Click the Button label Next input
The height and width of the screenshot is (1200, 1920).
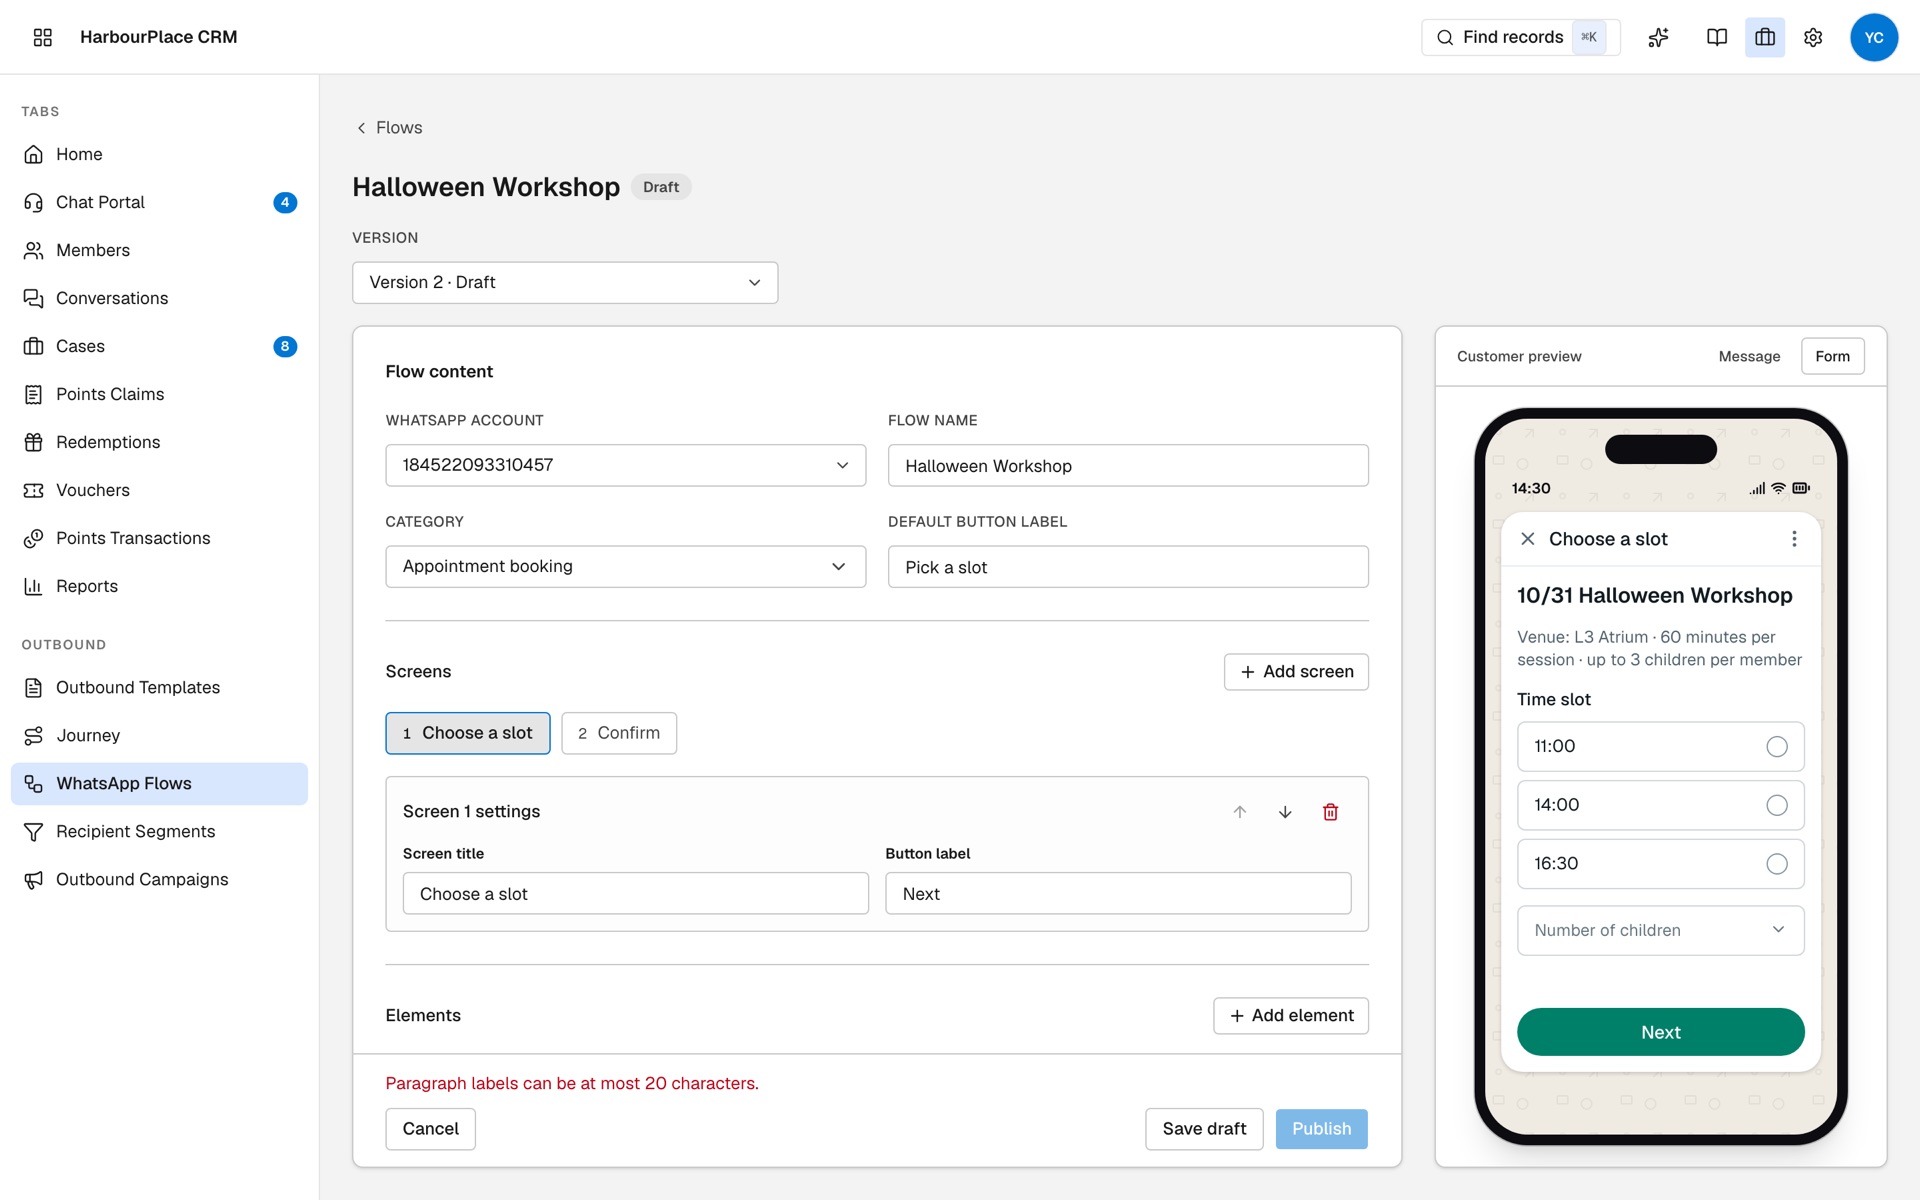point(1118,894)
